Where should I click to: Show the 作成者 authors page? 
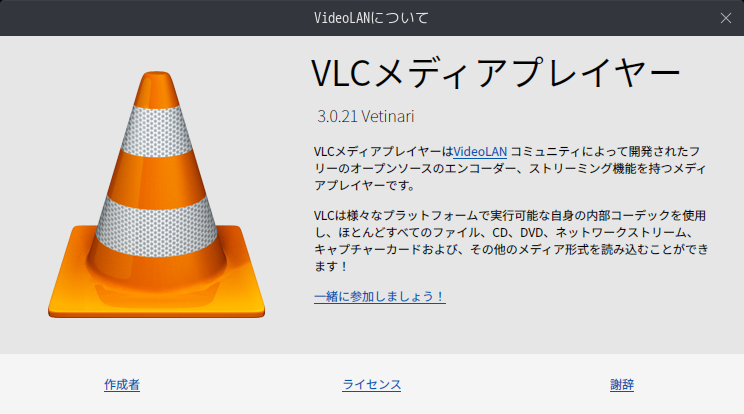(122, 385)
